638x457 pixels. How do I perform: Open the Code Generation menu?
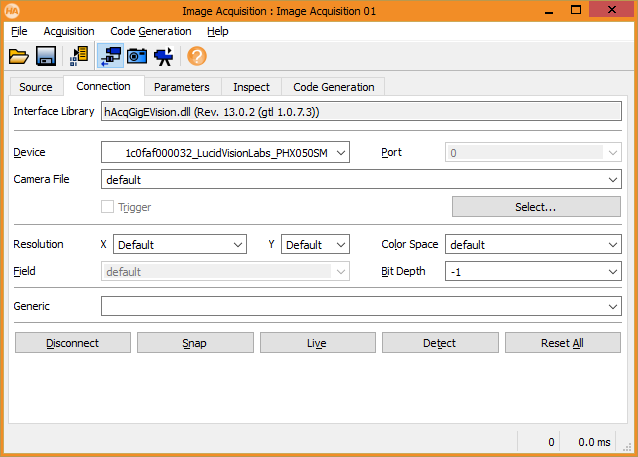click(151, 31)
